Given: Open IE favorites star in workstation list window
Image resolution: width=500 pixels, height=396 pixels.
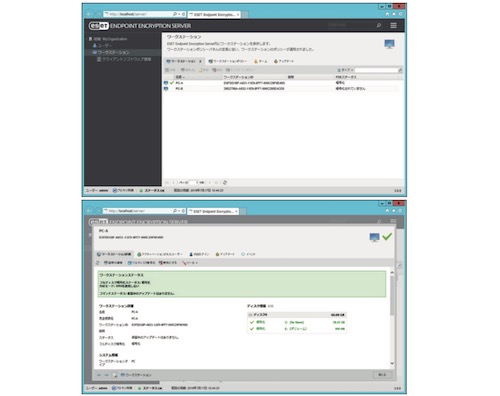Looking at the screenshot, I should (x=394, y=14).
